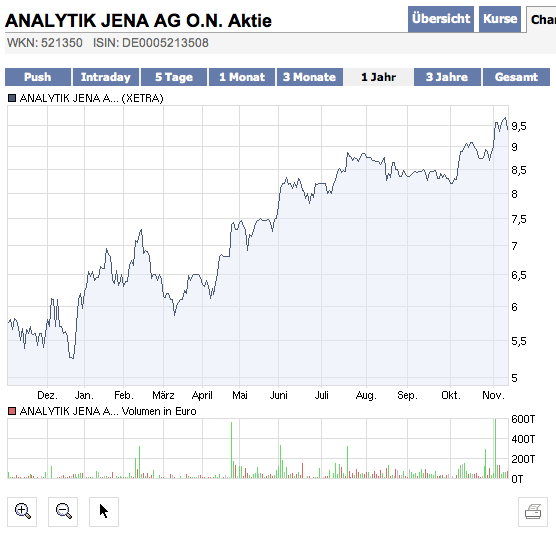Print the chart with printer icon
This screenshot has height=536, width=556.
(x=533, y=512)
